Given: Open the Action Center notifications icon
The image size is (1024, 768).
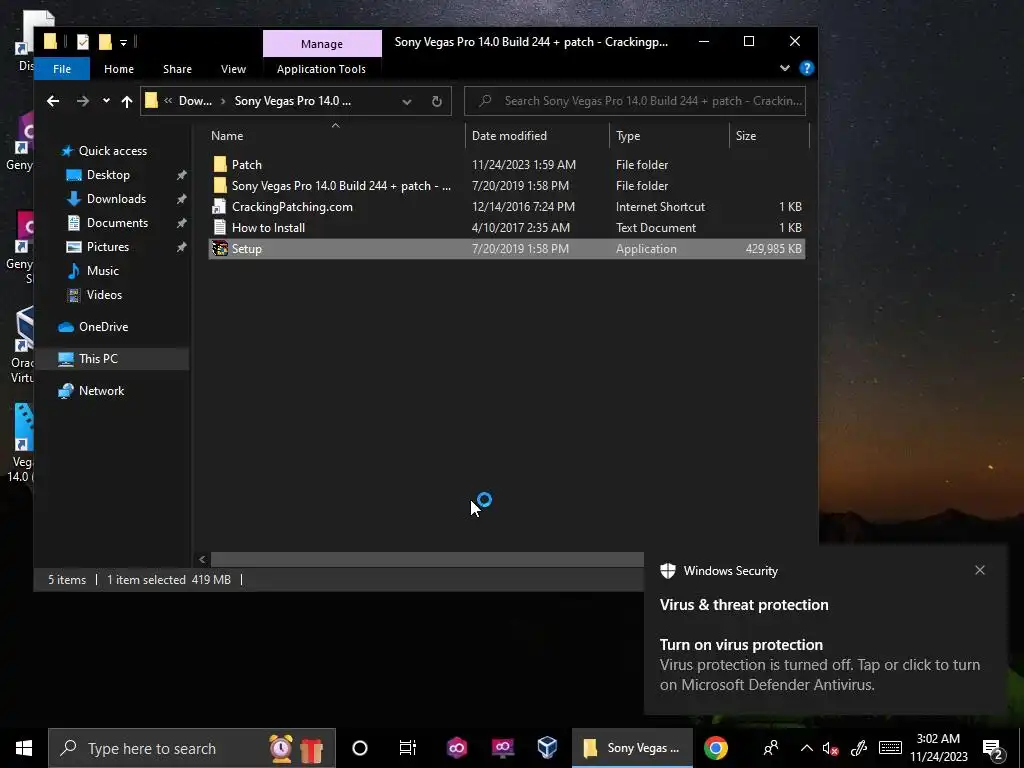Looking at the screenshot, I should click(993, 748).
